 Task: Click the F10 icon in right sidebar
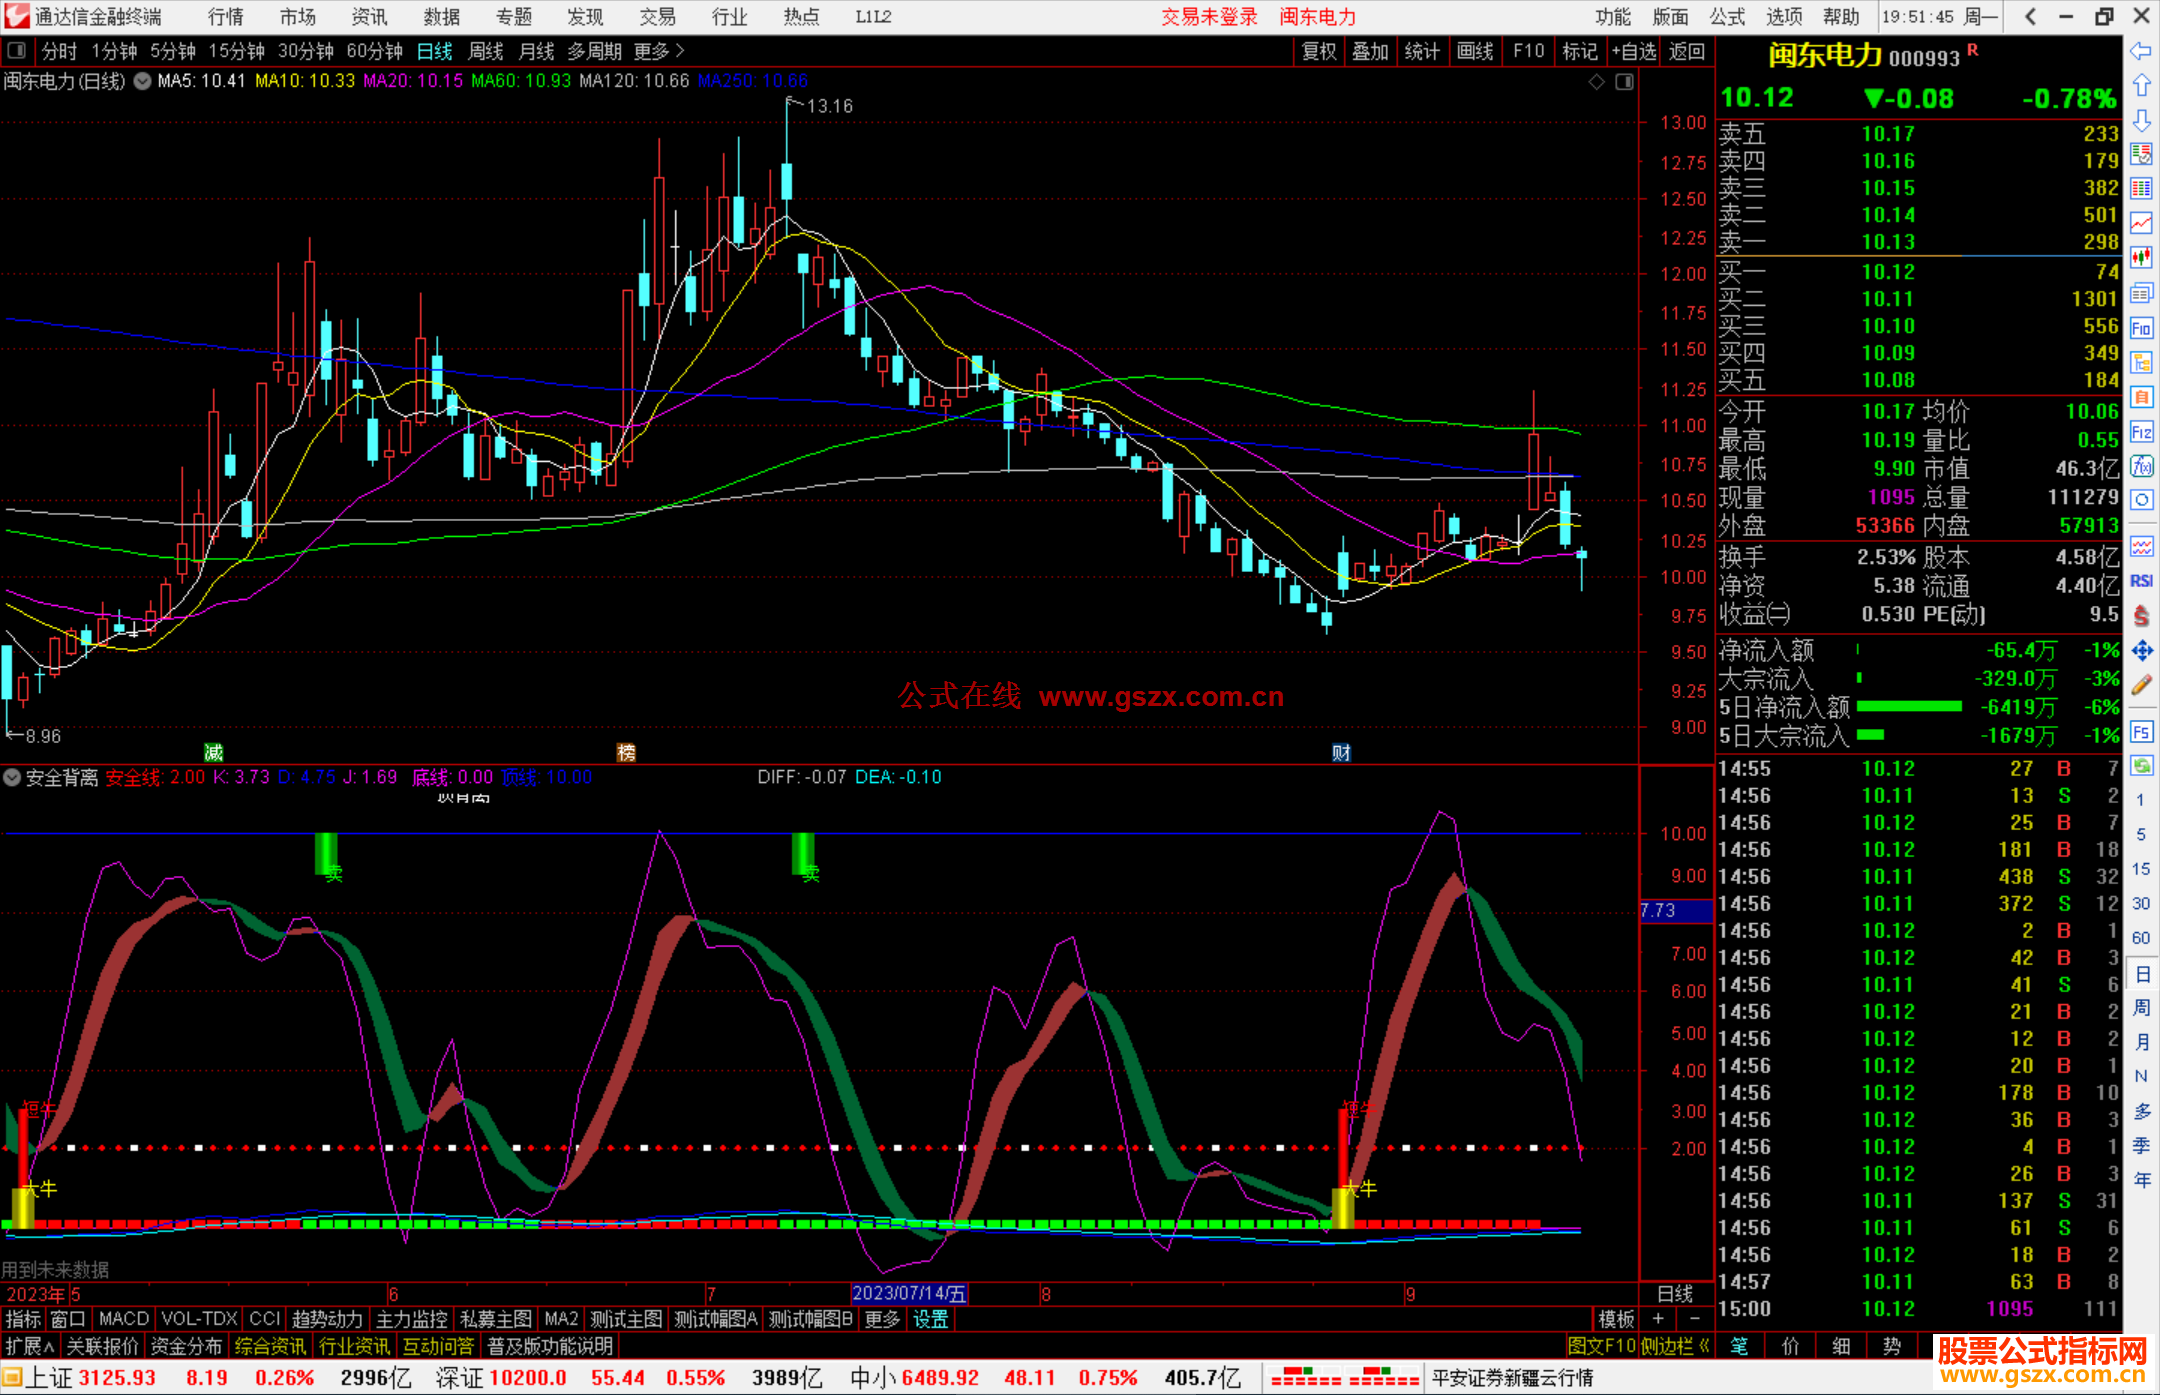point(2141,328)
